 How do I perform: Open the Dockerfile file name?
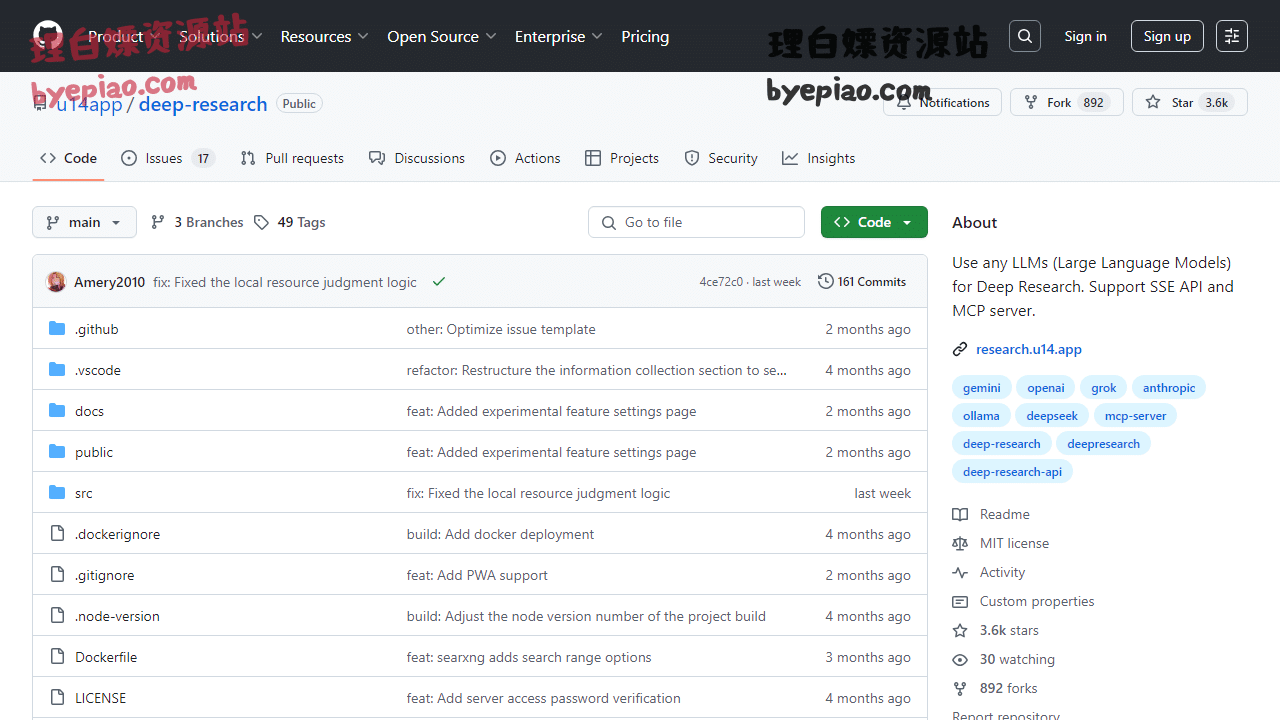106,657
